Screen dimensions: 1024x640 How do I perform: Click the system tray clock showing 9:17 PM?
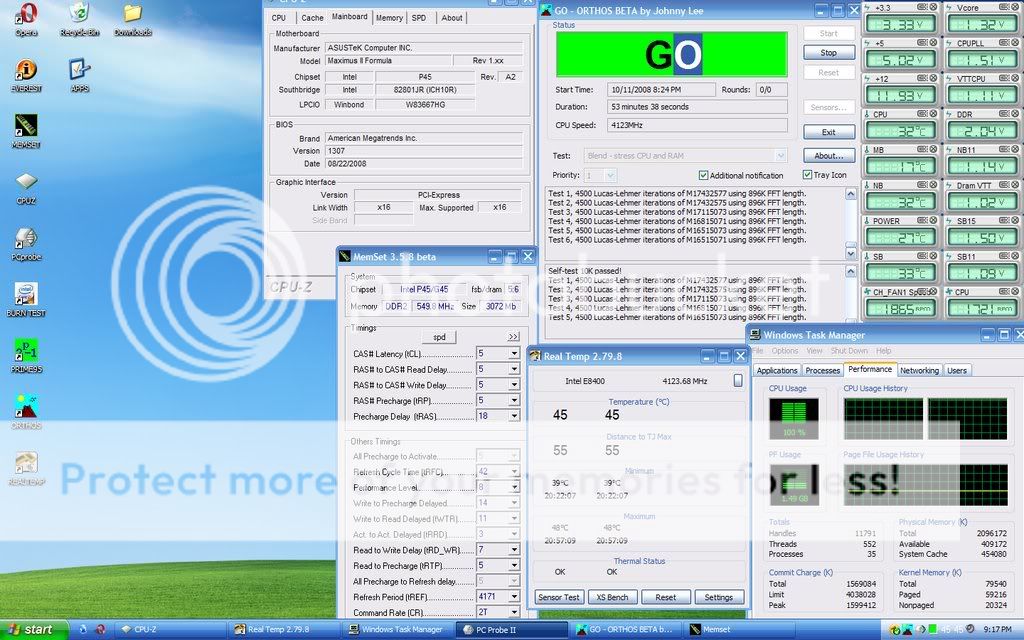(997, 630)
